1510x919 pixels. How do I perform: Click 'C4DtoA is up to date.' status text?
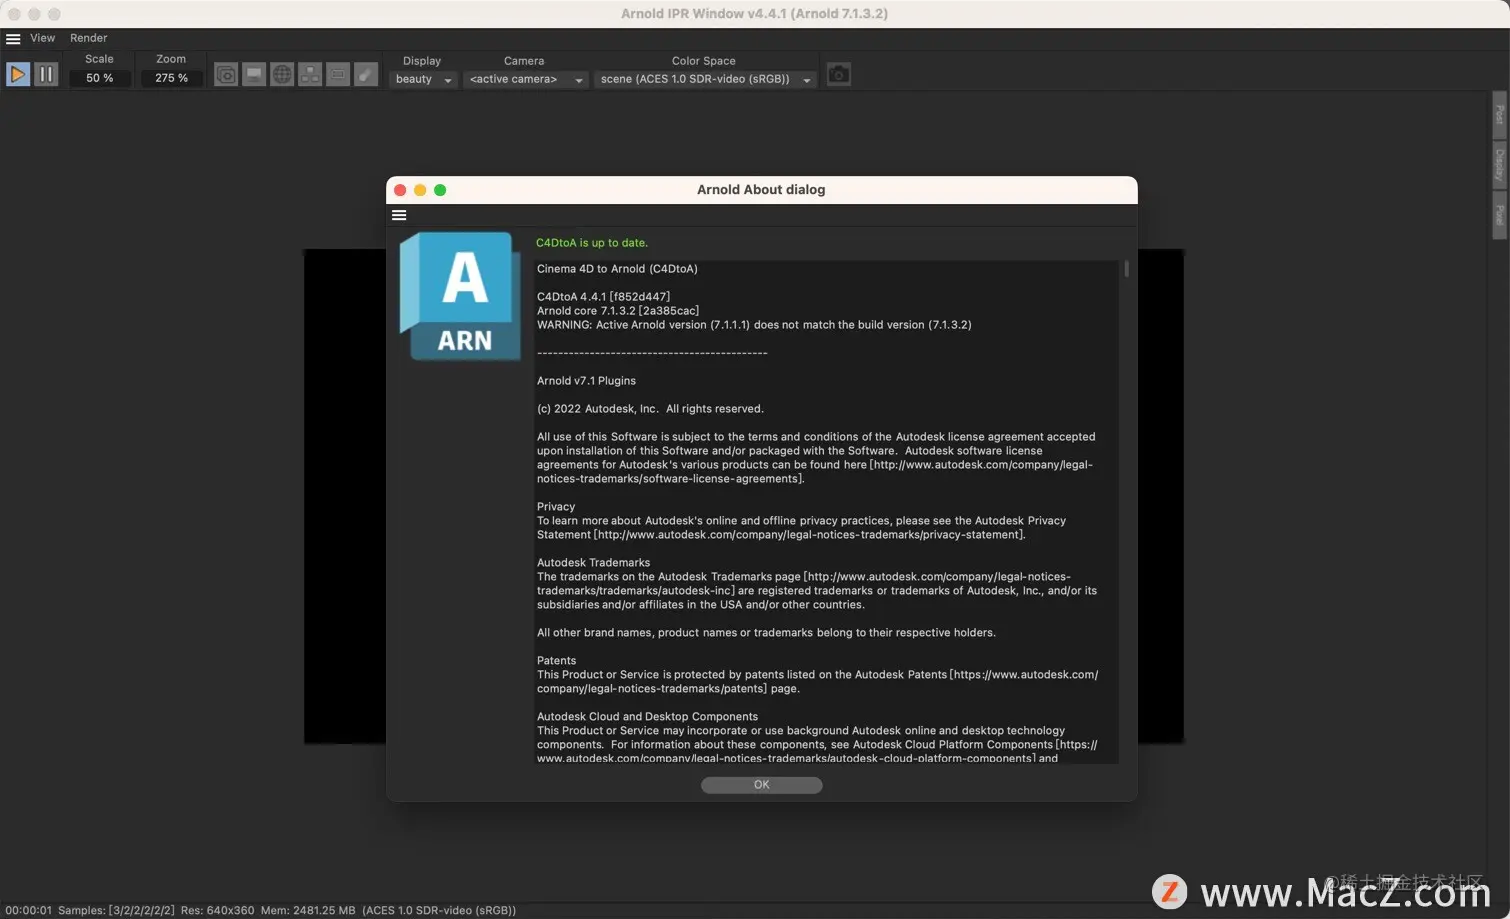click(592, 243)
